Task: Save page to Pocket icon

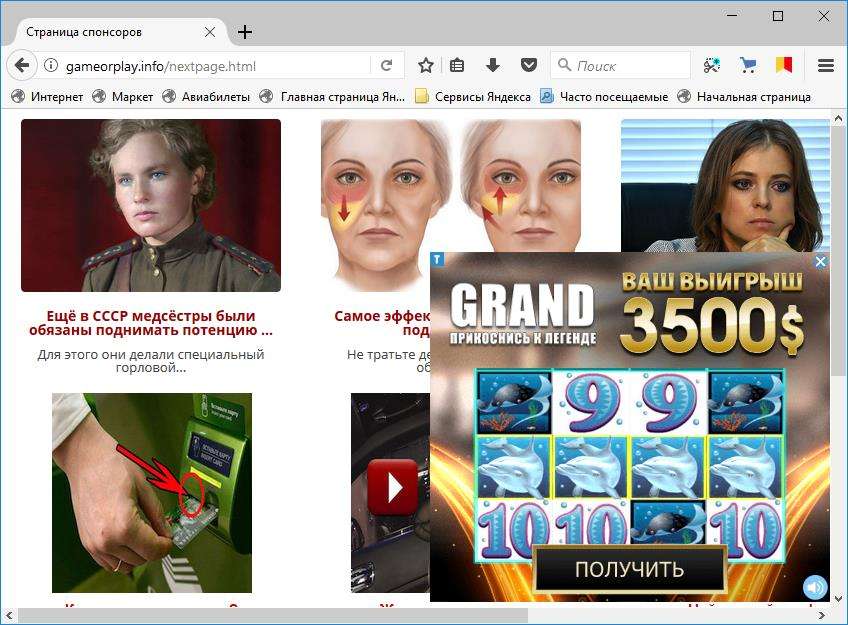Action: pyautogui.click(x=528, y=65)
